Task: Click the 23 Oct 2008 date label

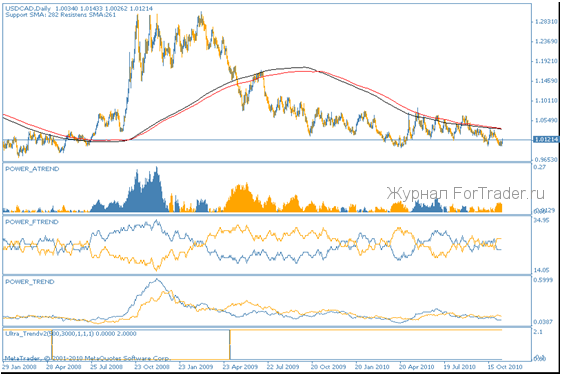Action: click(x=152, y=367)
